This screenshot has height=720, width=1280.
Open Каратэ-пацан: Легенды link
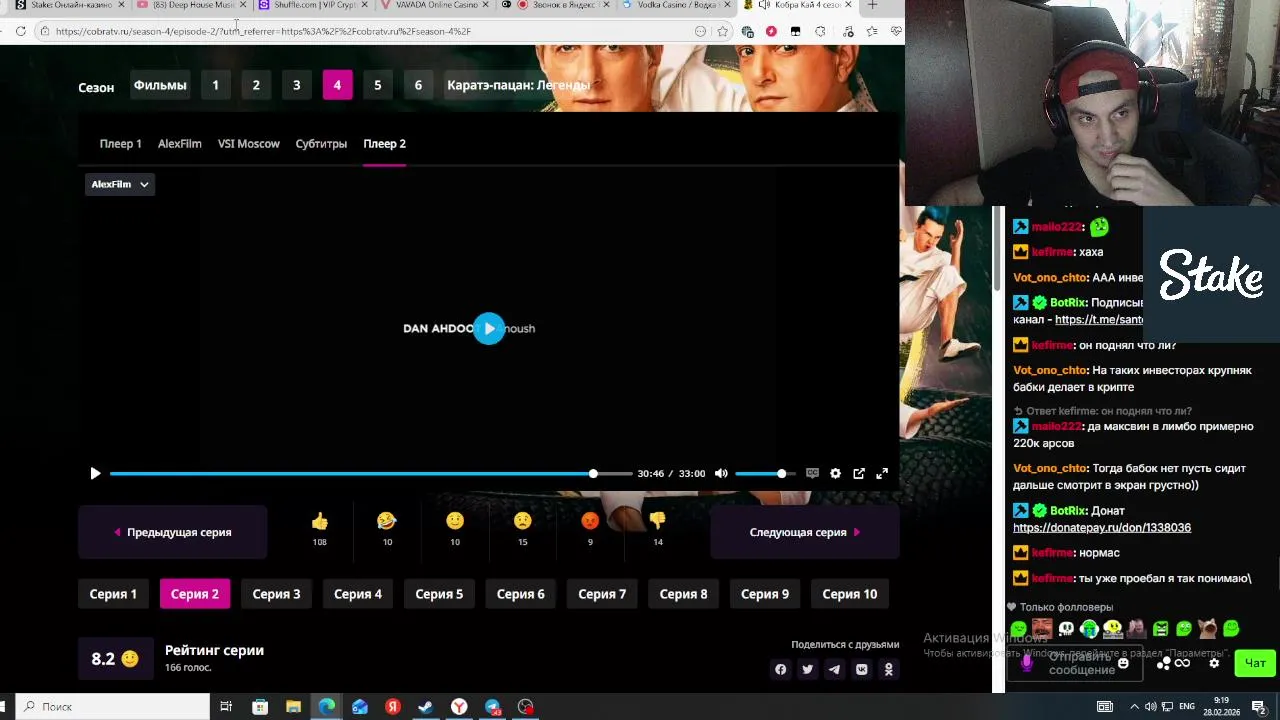pyautogui.click(x=518, y=85)
